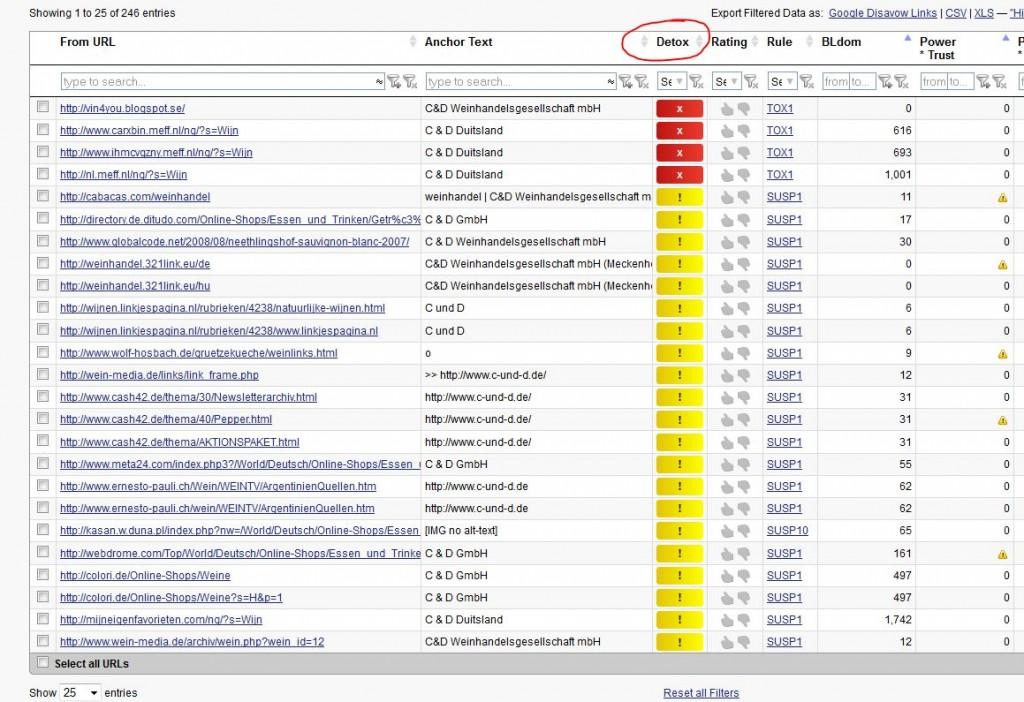
Task: Check the Select all URLs box
Action: tap(43, 663)
